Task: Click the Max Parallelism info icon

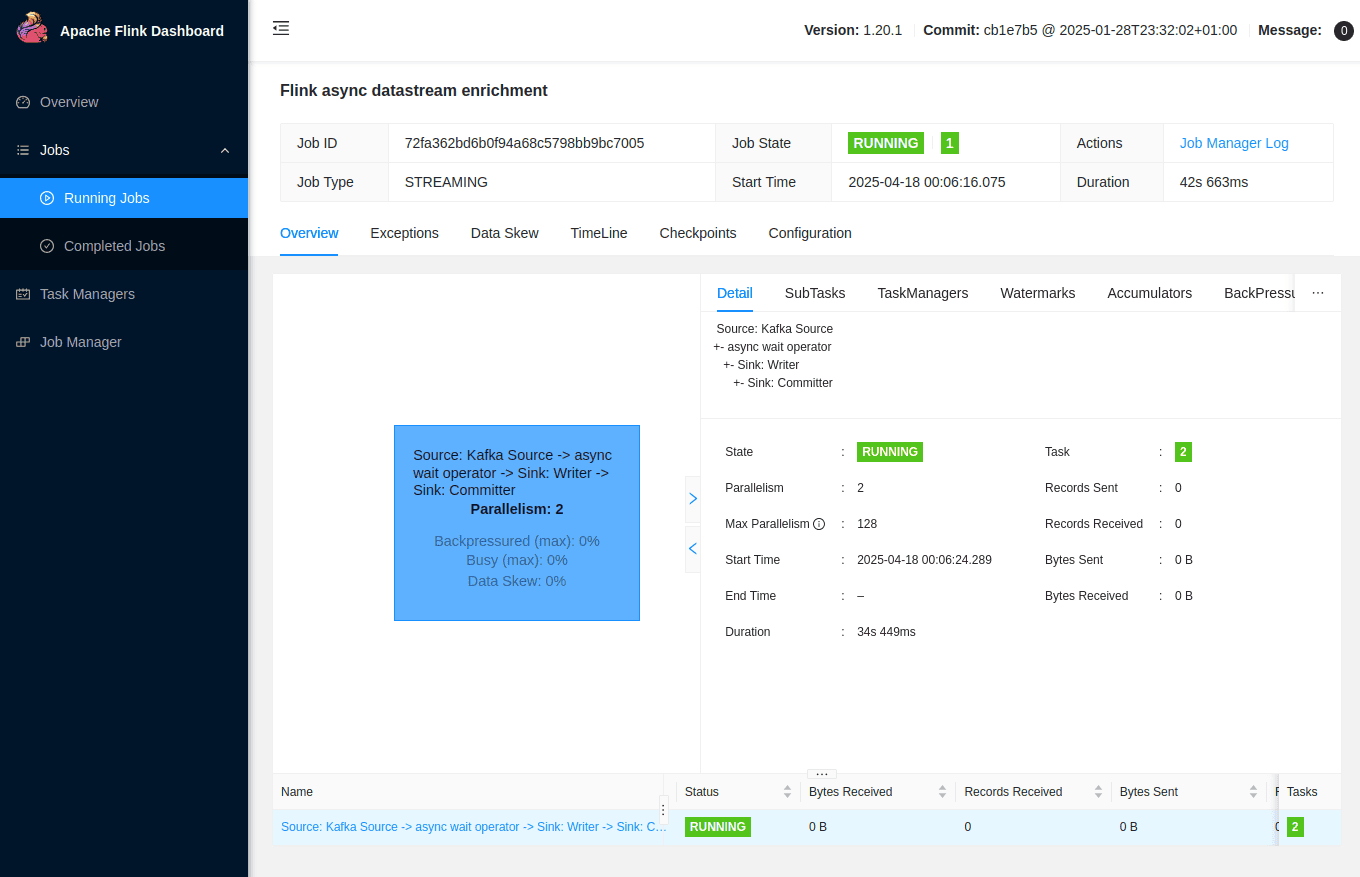Action: pos(819,524)
